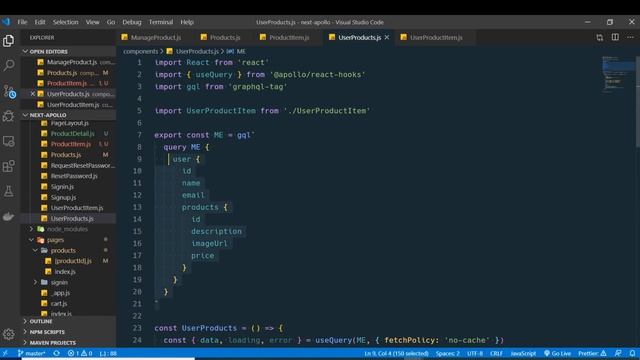Screen dimensions: 640x360
Task: Close the UserProducts.js tab with its X
Action: click(x=387, y=37)
